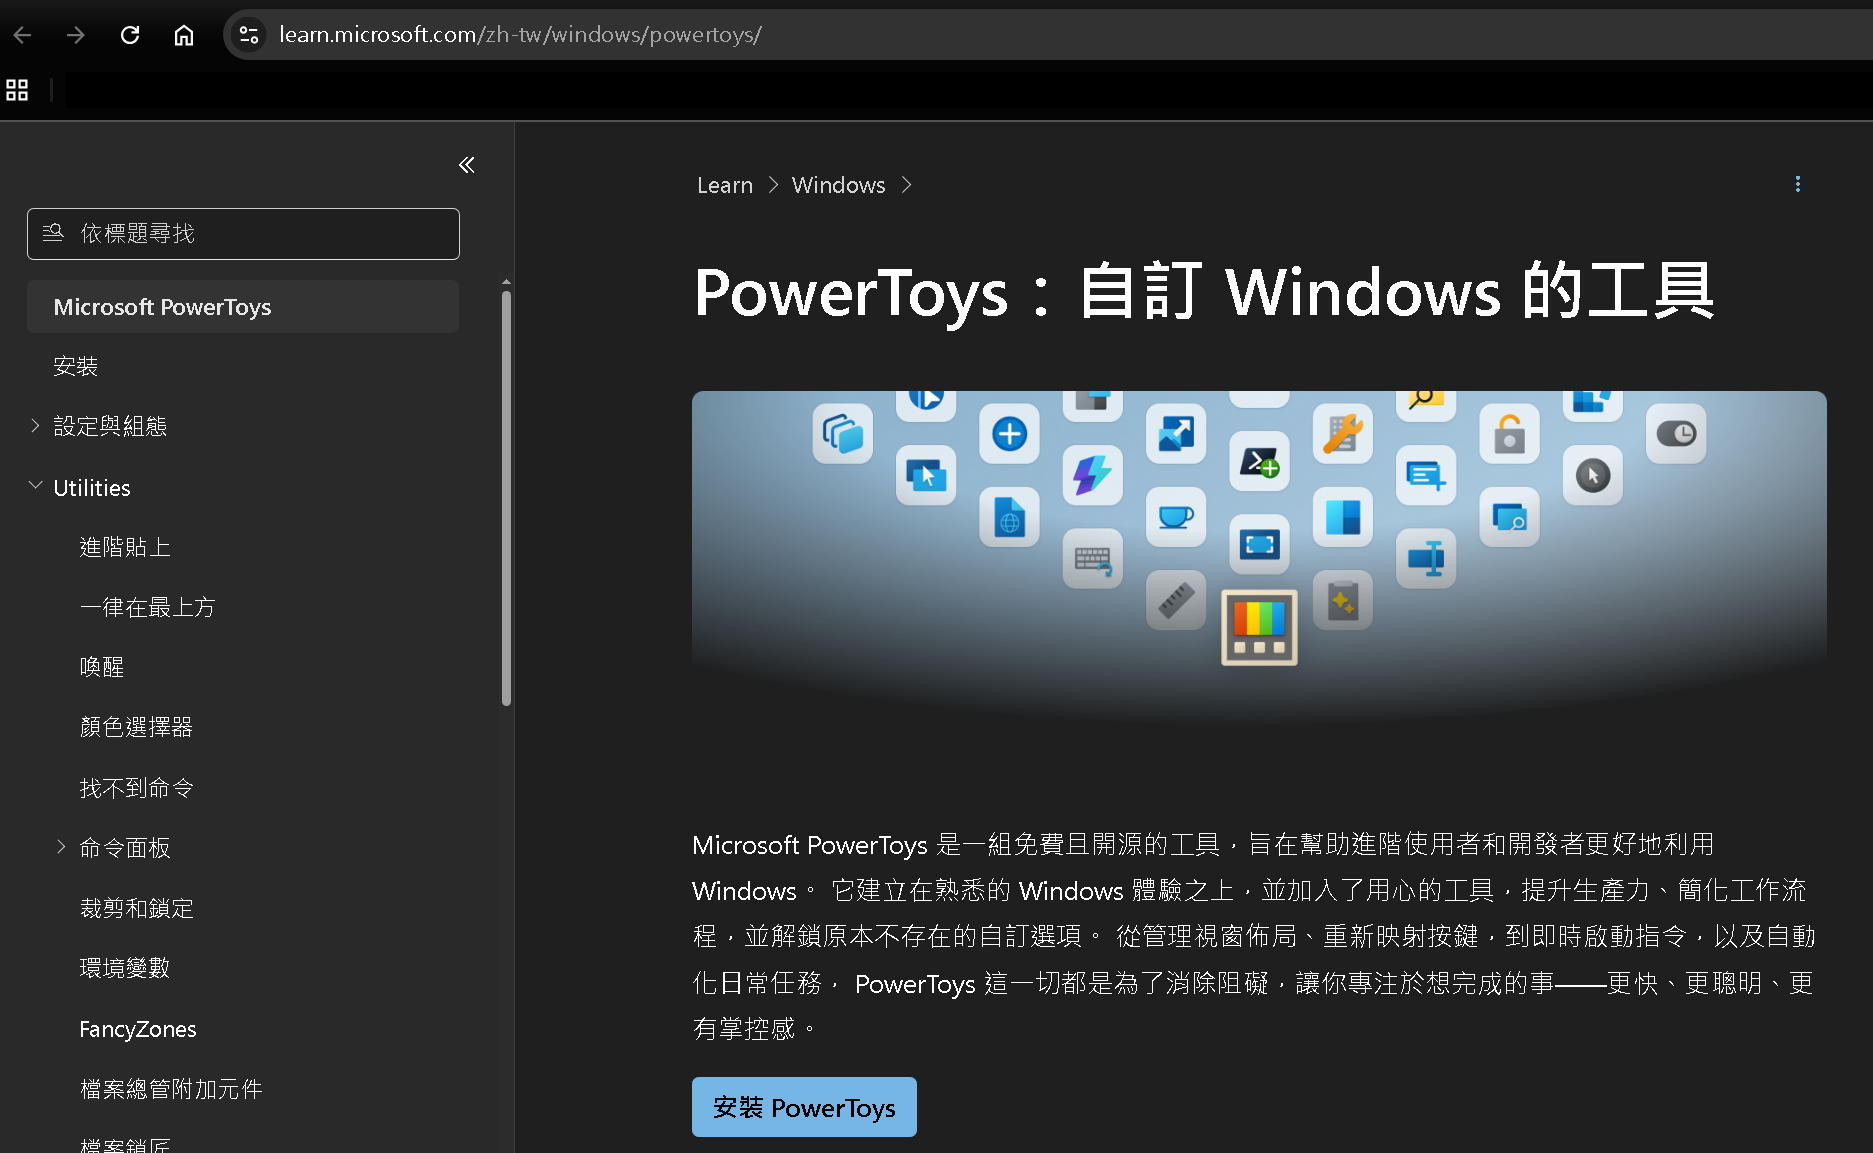Select Microsoft PowerToys in the sidebar
Viewport: 1873px width, 1153px height.
tap(243, 307)
